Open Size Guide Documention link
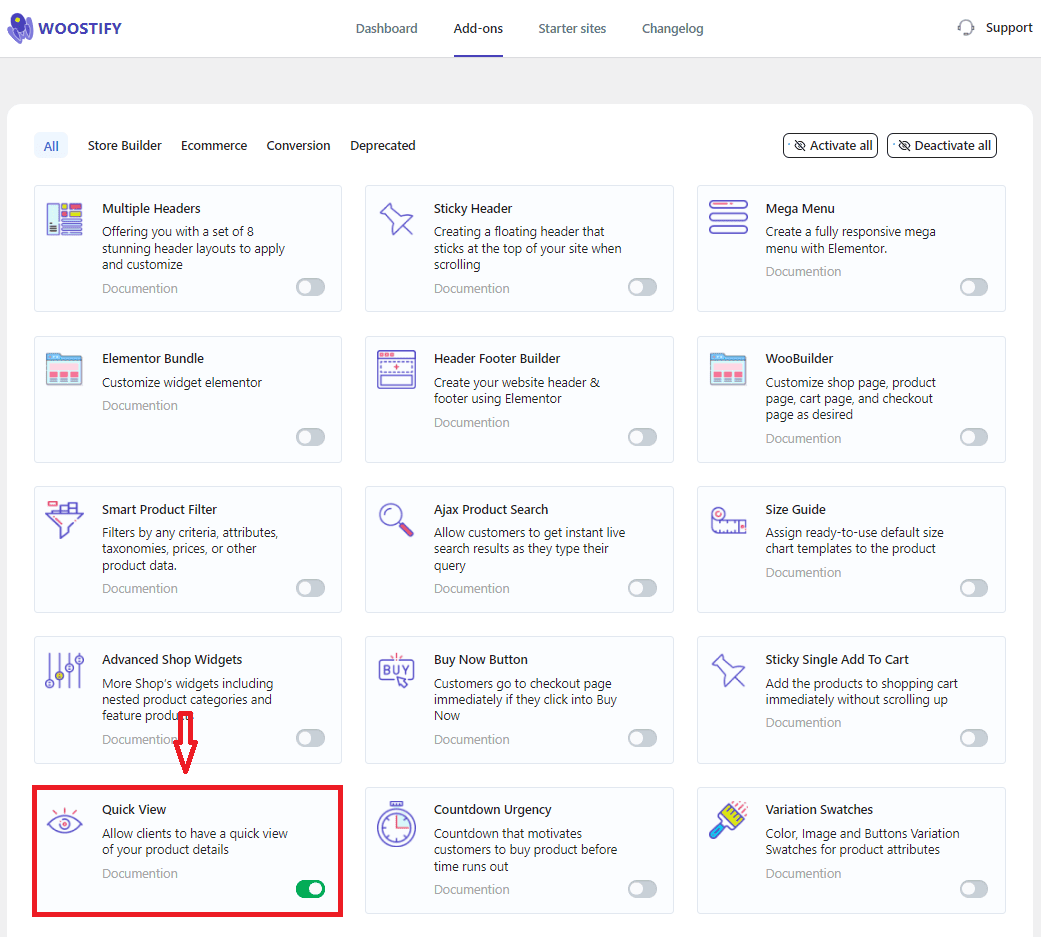The height and width of the screenshot is (937, 1041). pyautogui.click(x=803, y=572)
